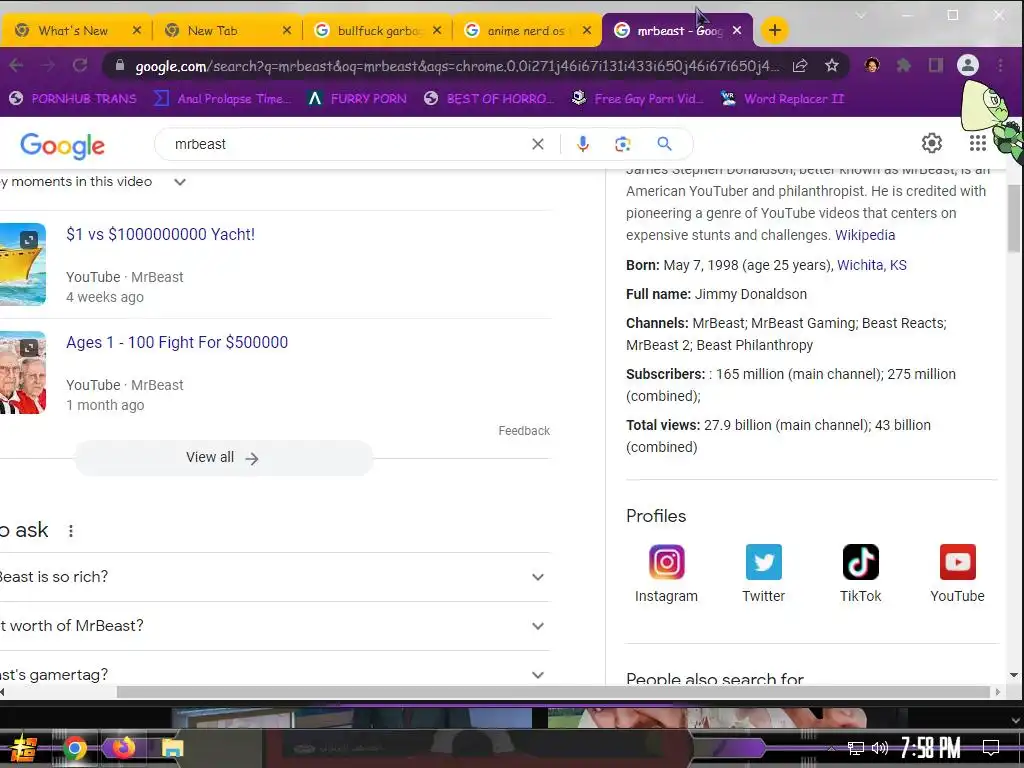
Task: Start voice search with the microphone icon
Action: [x=583, y=144]
